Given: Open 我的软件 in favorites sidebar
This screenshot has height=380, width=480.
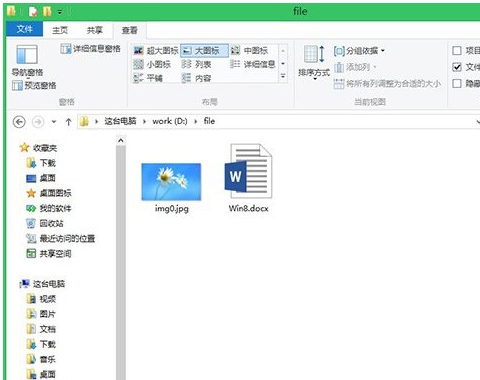Looking at the screenshot, I should (49, 208).
